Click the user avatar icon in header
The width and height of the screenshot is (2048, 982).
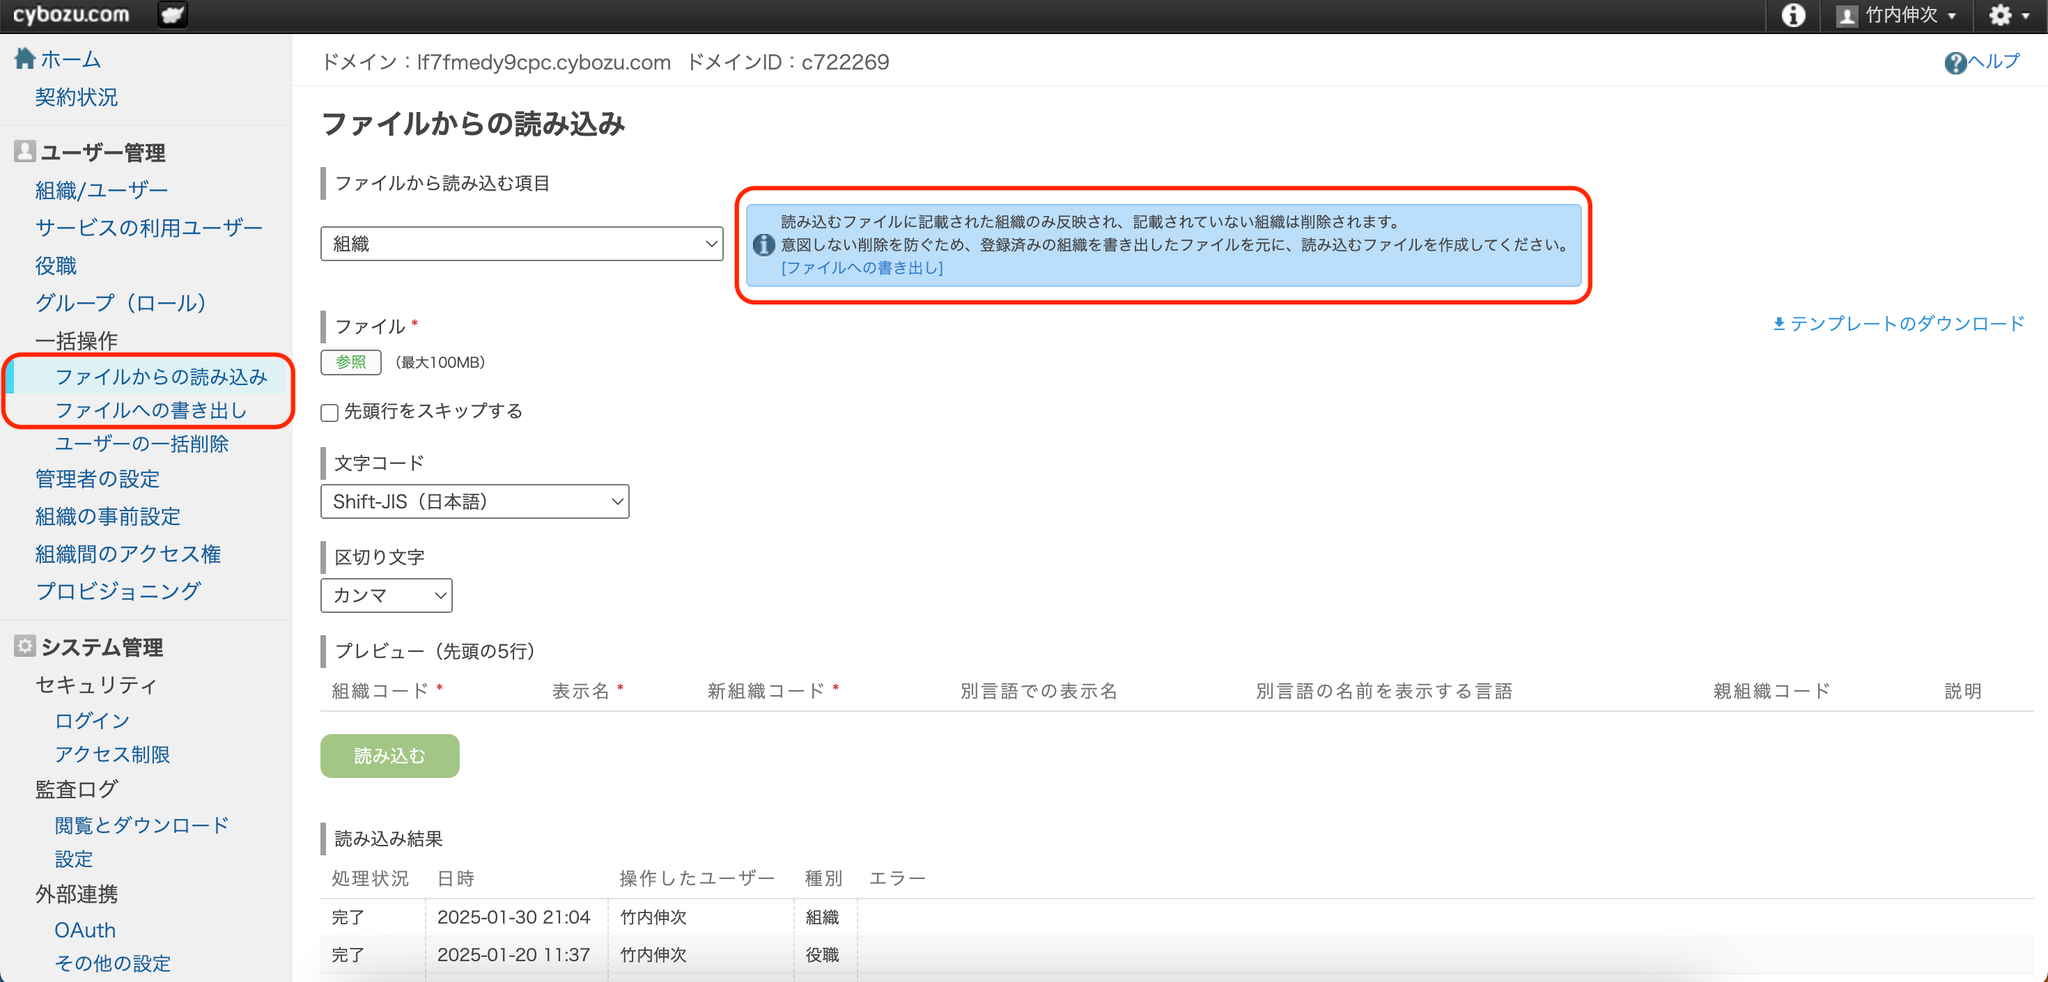pyautogui.click(x=1847, y=16)
